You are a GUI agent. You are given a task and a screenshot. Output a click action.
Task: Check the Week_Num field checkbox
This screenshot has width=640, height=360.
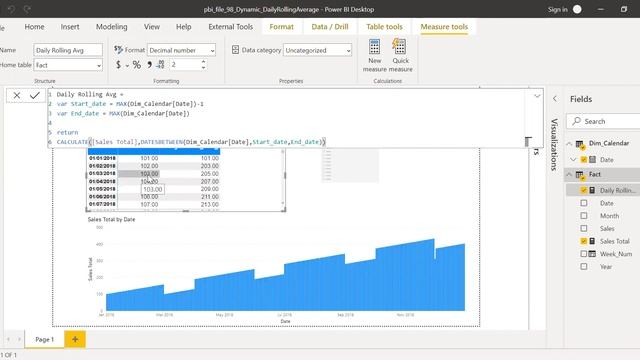click(x=584, y=254)
